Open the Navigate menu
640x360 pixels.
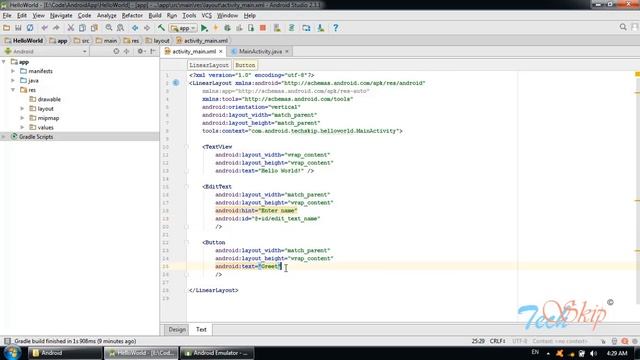coord(61,16)
